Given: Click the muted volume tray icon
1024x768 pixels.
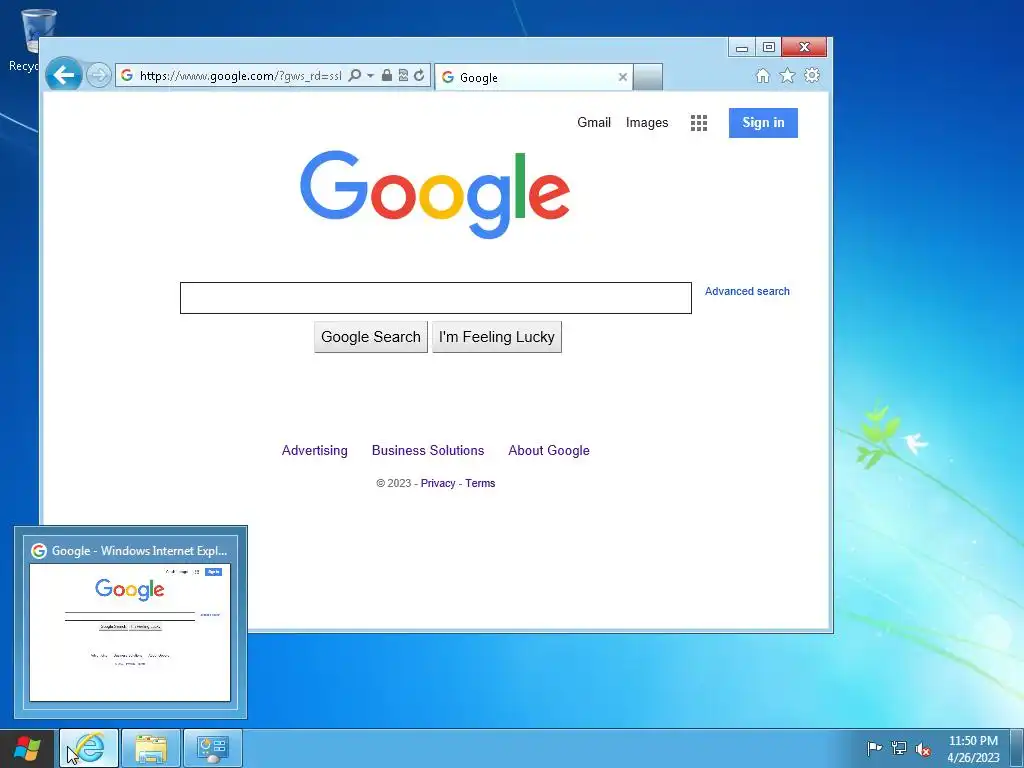Looking at the screenshot, I should tap(923, 749).
